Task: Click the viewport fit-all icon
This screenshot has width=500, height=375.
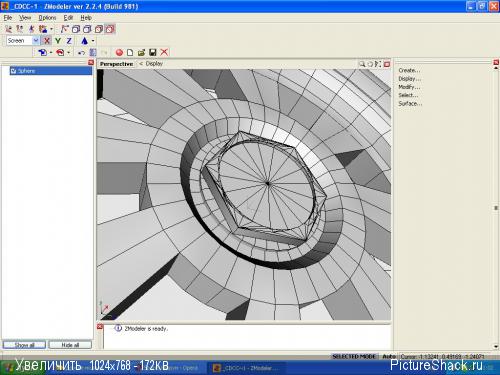Action: (378, 64)
